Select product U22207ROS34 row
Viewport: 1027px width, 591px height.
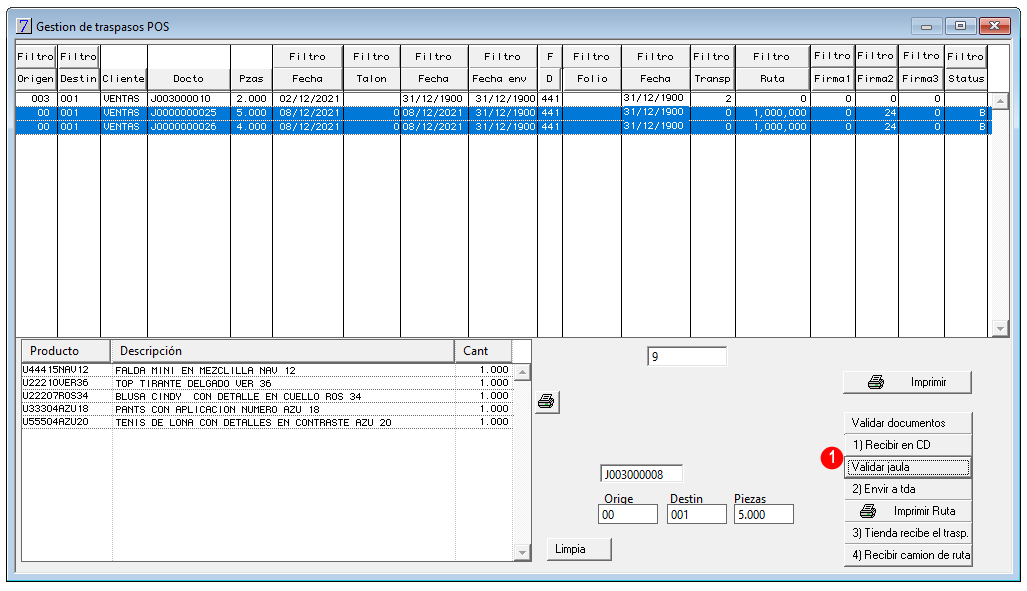coord(267,396)
